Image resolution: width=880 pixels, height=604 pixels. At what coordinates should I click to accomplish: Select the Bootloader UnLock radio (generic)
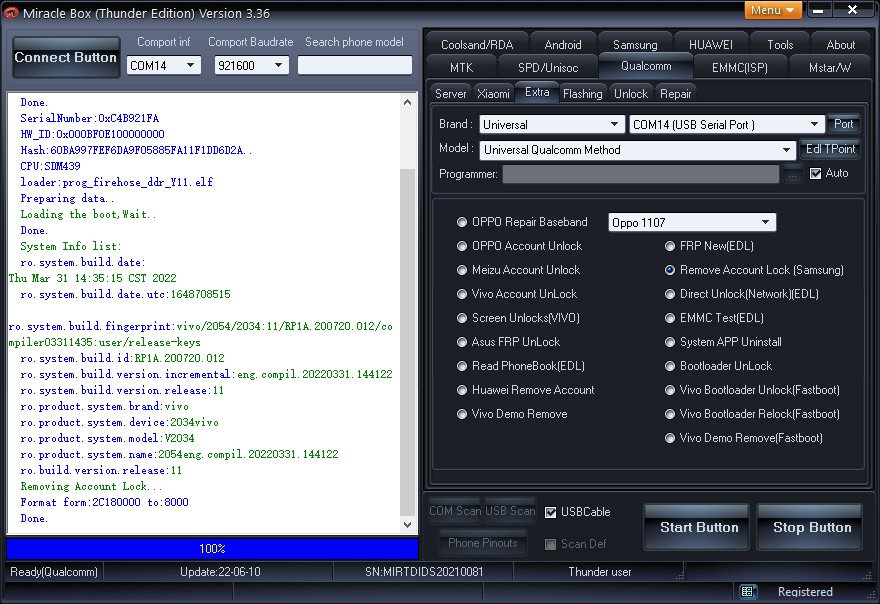(670, 366)
